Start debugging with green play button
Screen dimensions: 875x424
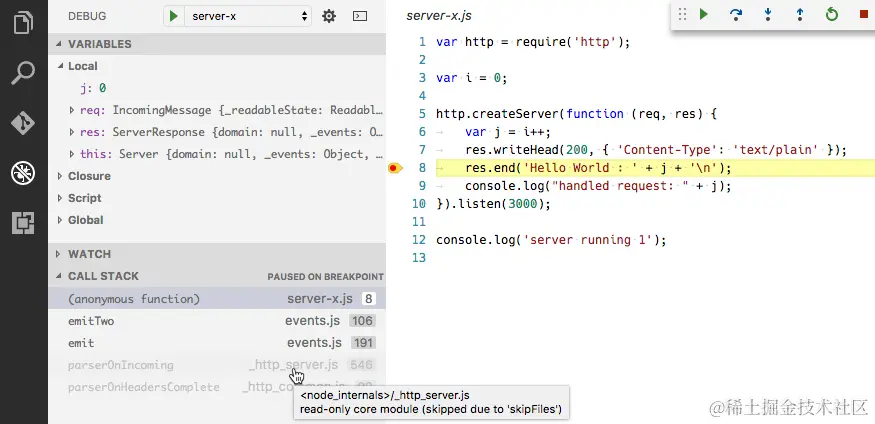coord(174,16)
